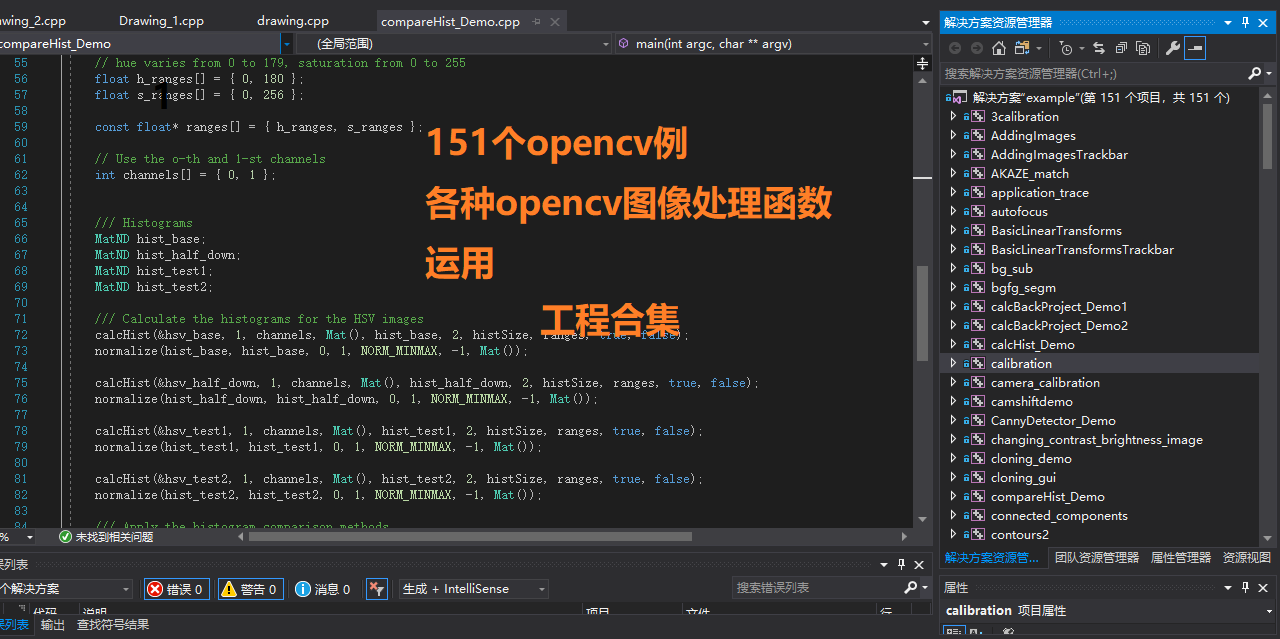Select the CannyDetector_Demo project
1280x639 pixels.
point(1053,421)
